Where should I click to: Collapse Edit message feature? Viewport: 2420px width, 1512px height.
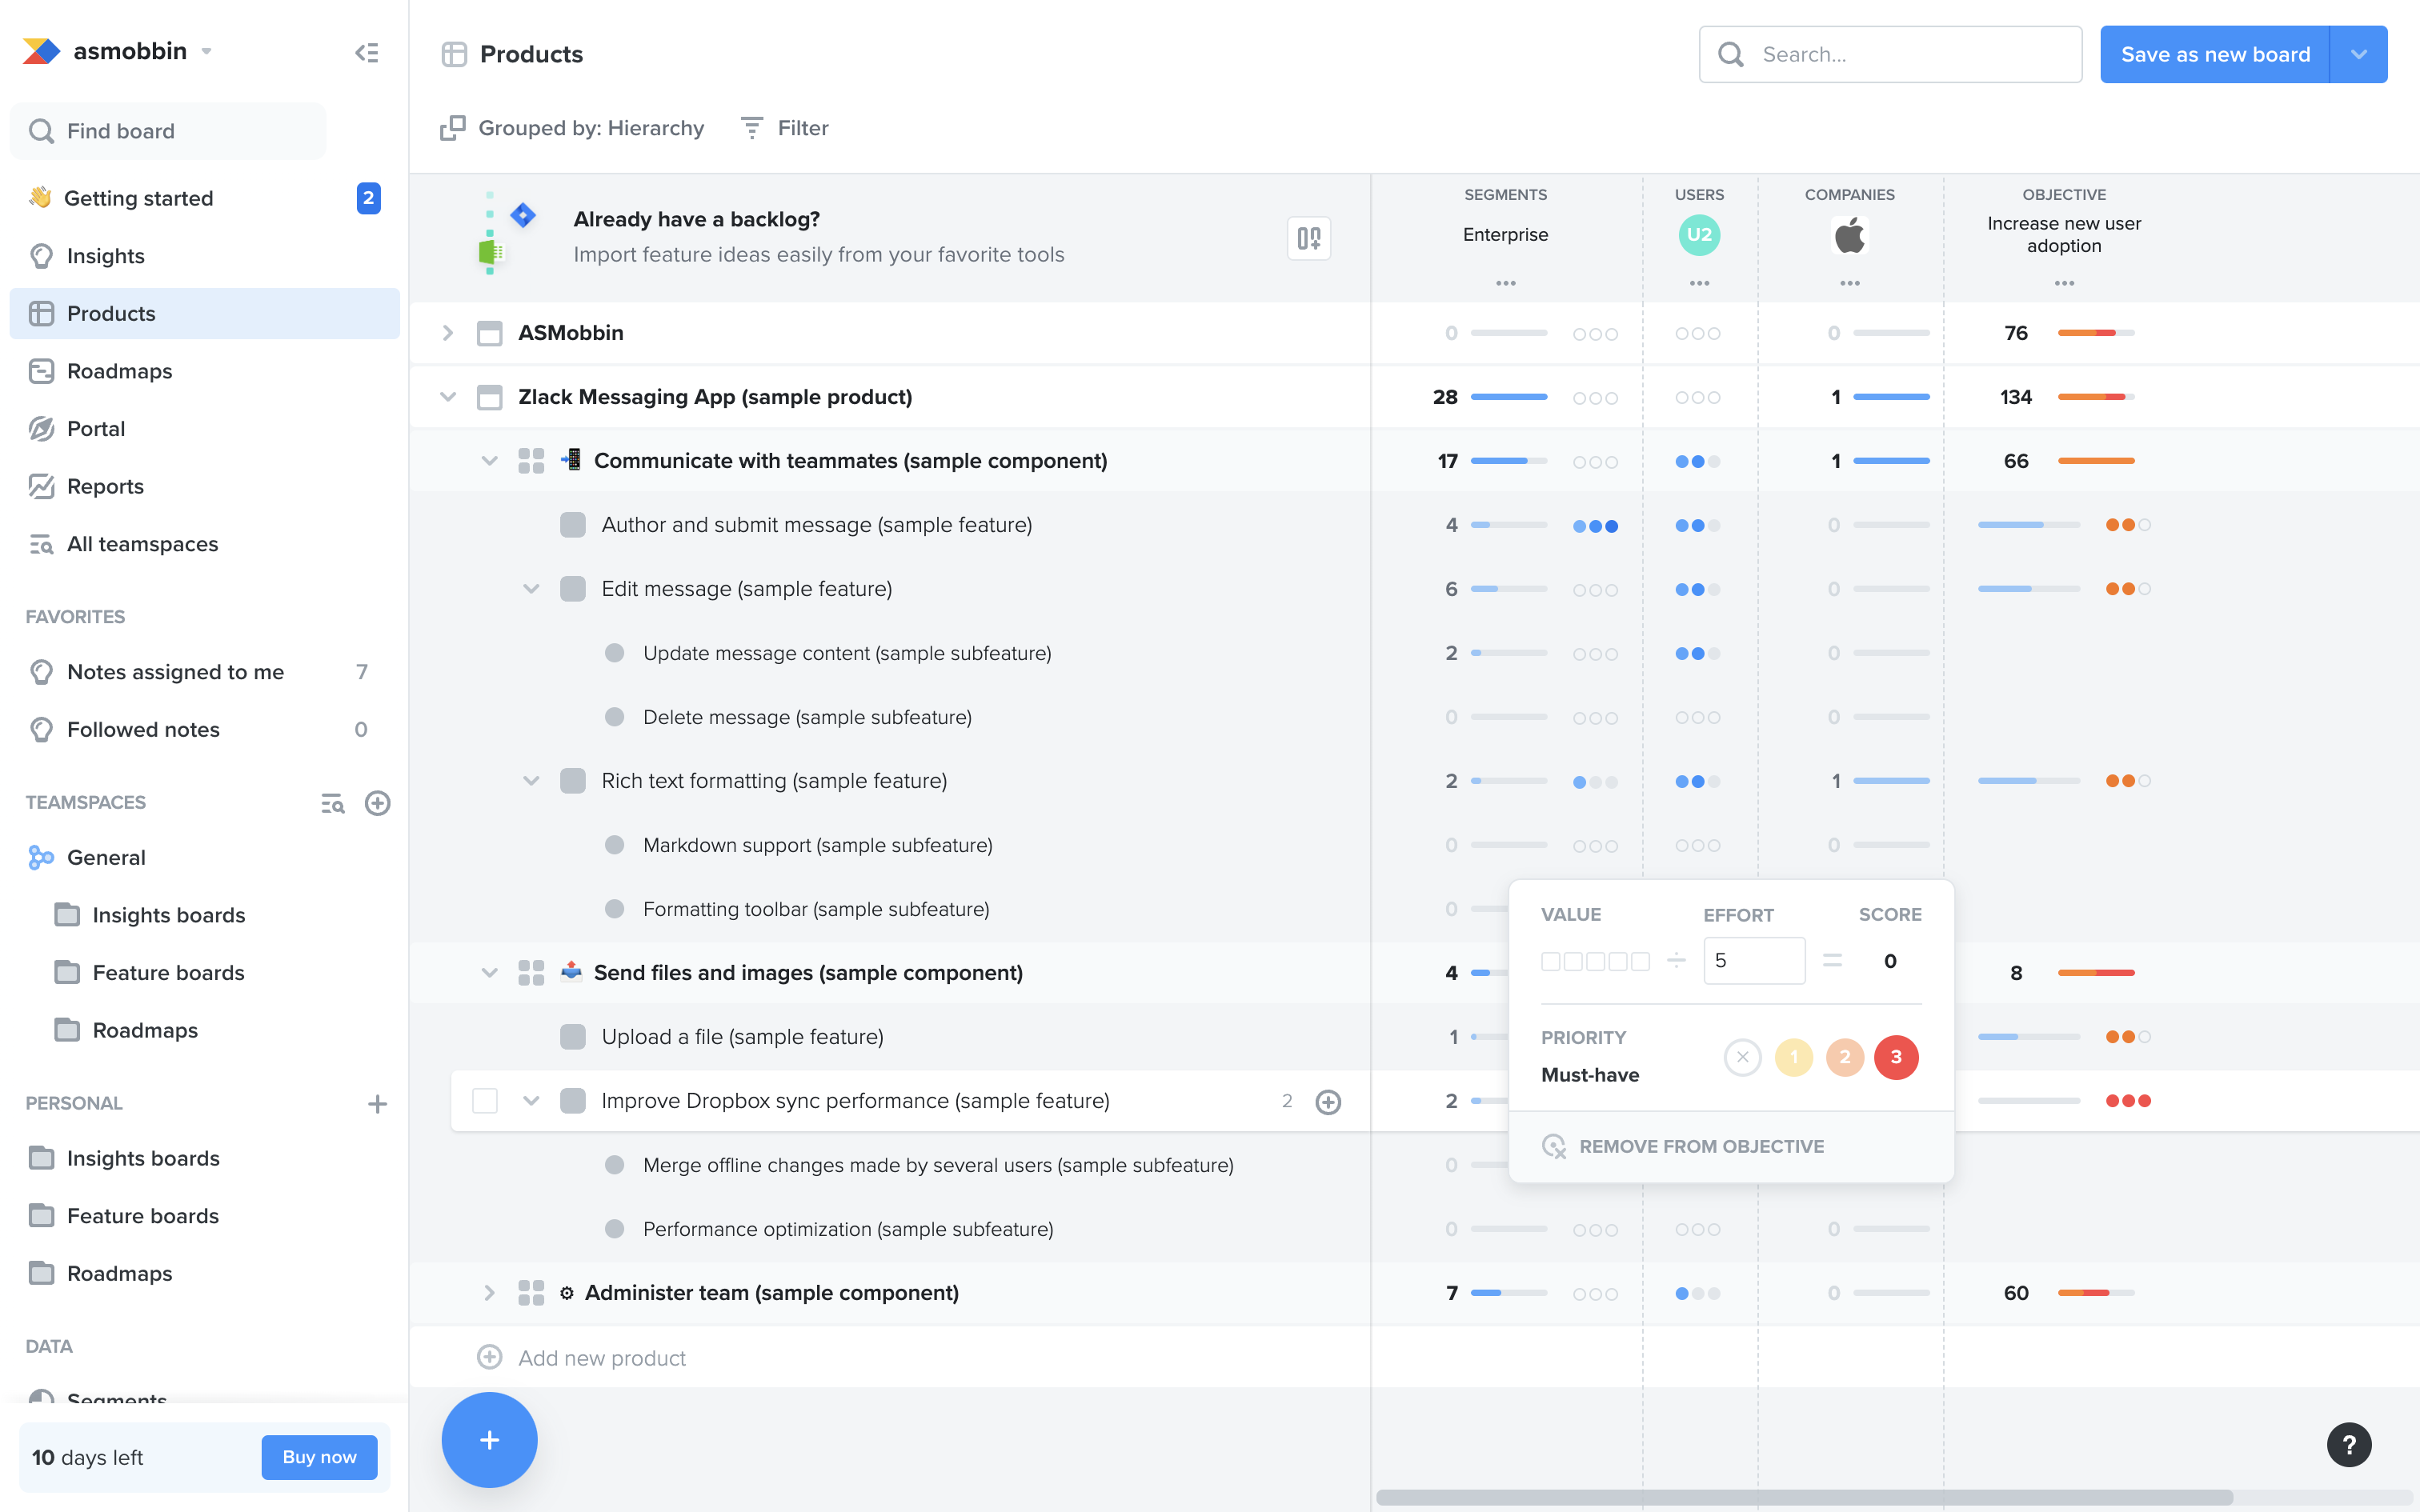[x=531, y=589]
